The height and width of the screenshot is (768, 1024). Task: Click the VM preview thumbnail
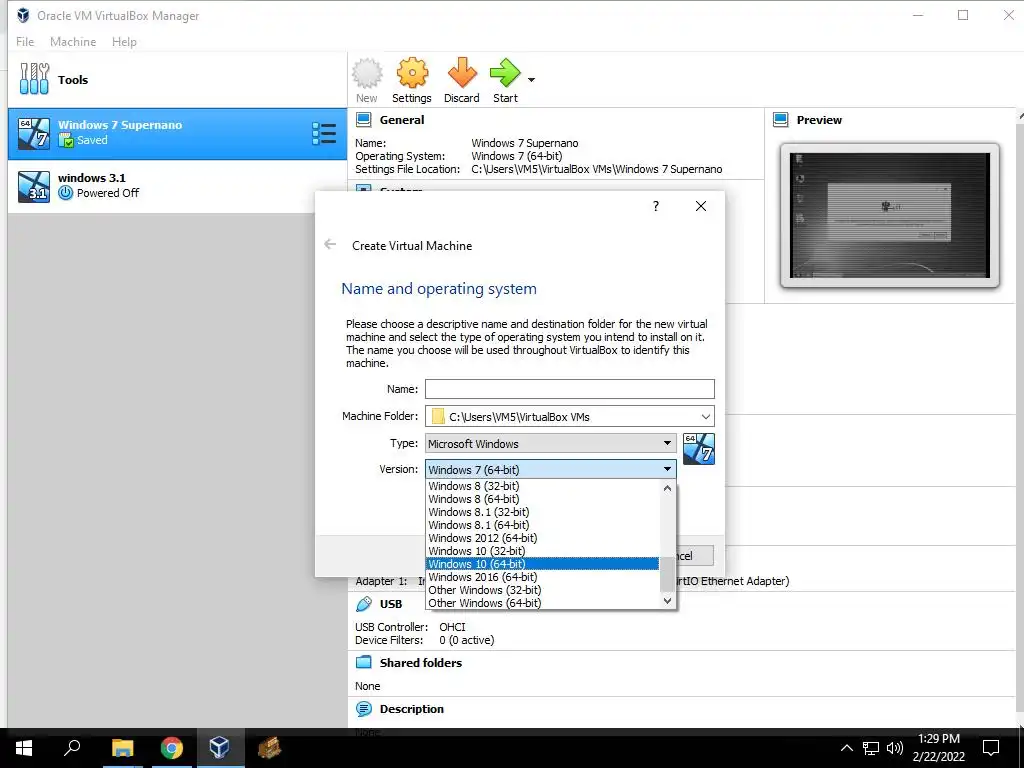point(889,216)
